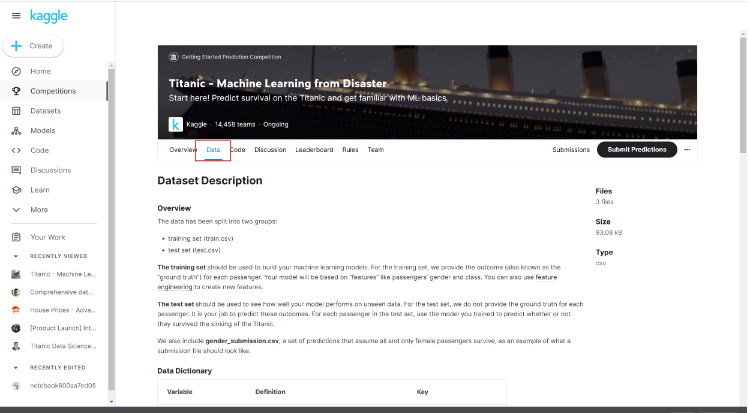This screenshot has width=750, height=413.
Task: Click the Titanic recently viewed thumbnail
Action: tap(16, 274)
